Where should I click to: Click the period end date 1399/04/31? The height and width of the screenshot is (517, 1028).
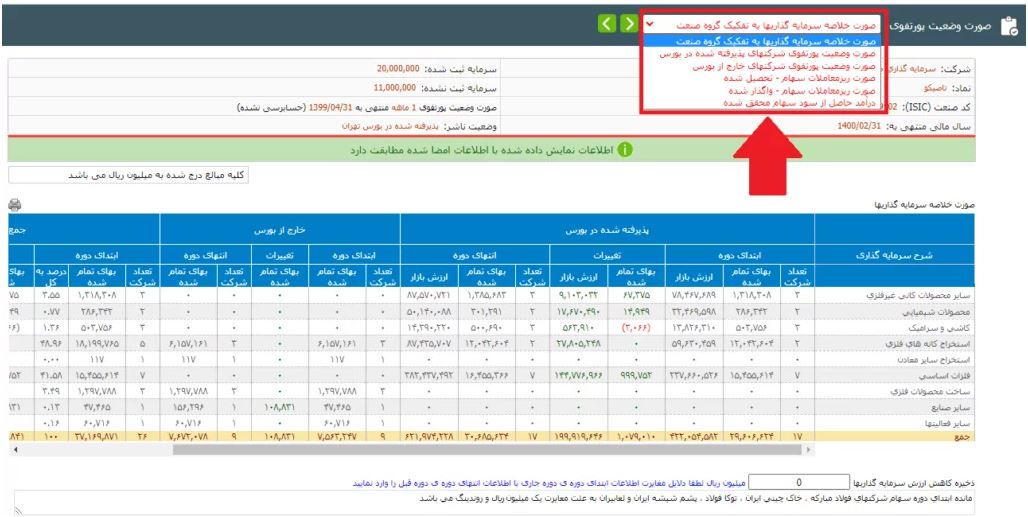coord(329,107)
